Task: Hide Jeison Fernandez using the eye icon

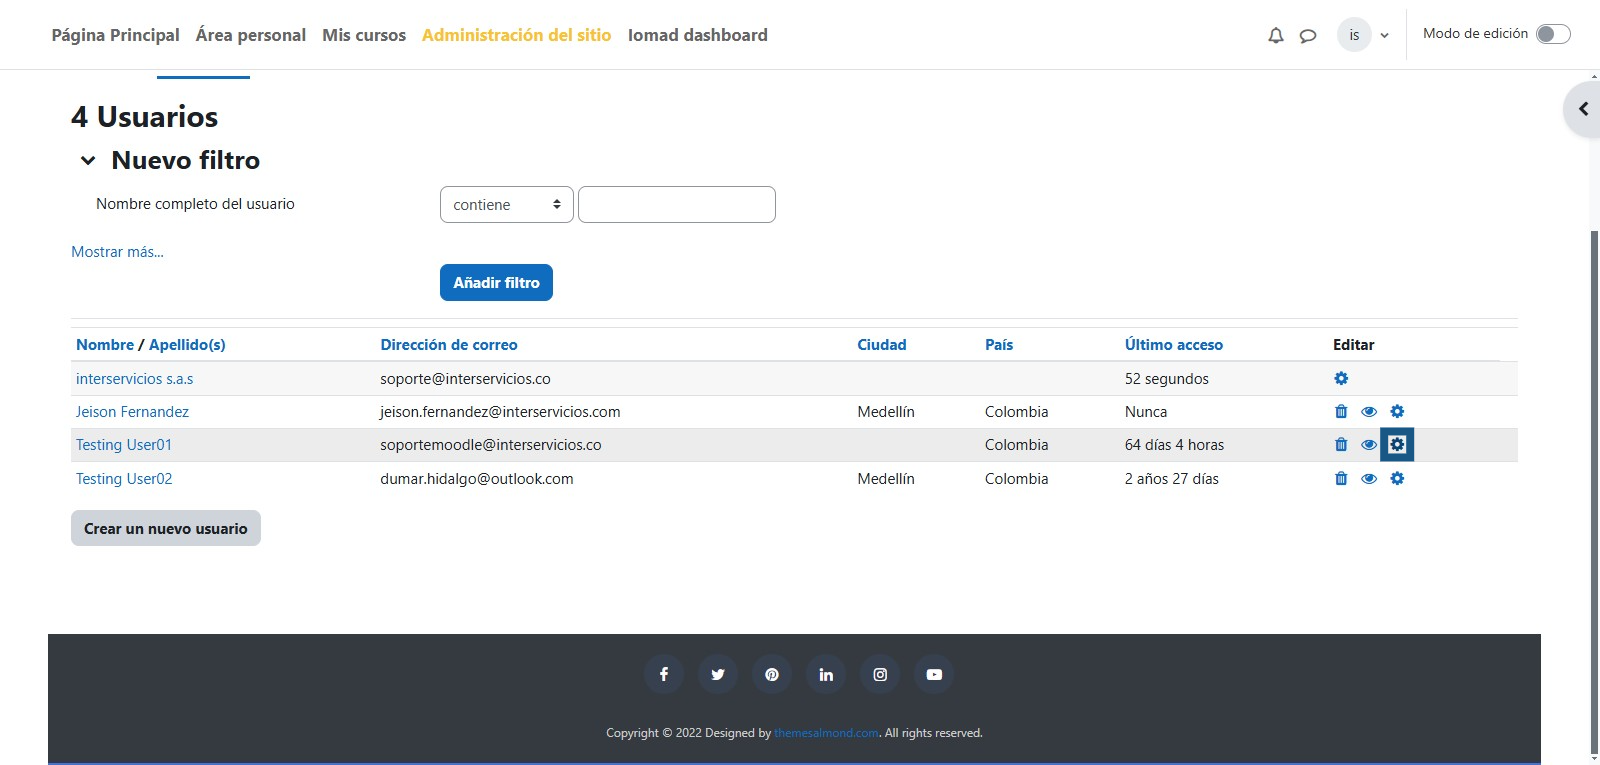Action: (1369, 412)
